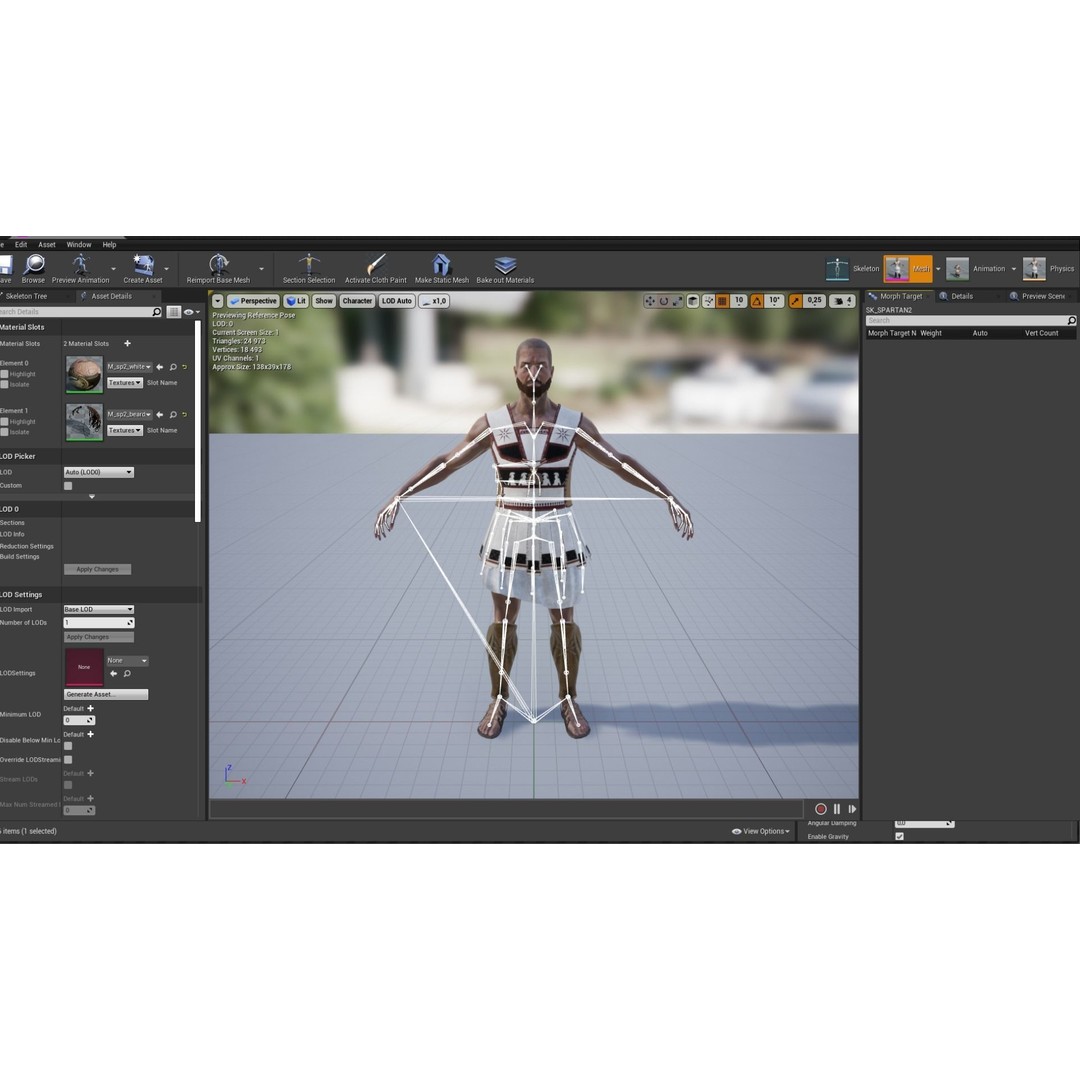The height and width of the screenshot is (1080, 1080).
Task: Select the rotate gizmo mode icon
Action: pyautogui.click(x=663, y=301)
